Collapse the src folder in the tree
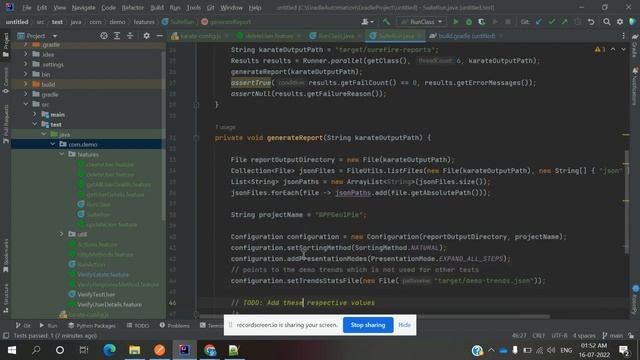 click(x=26, y=104)
